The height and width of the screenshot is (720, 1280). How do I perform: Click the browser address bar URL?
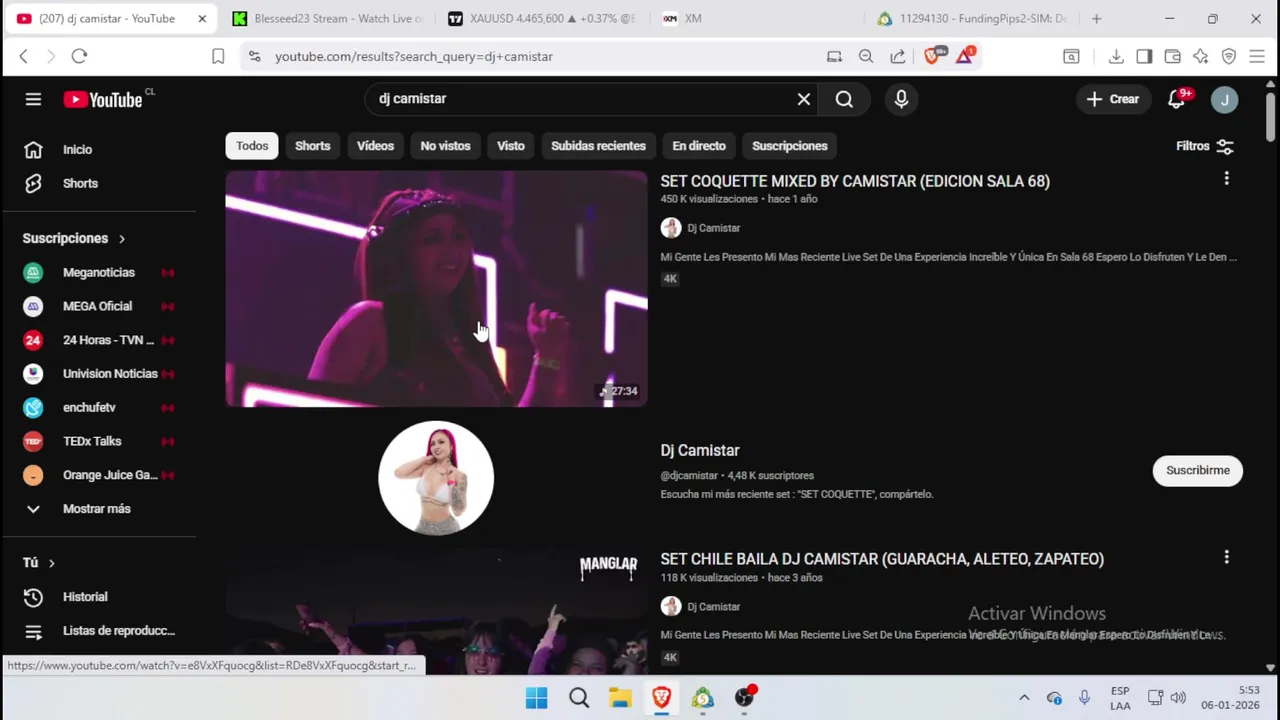click(x=414, y=56)
